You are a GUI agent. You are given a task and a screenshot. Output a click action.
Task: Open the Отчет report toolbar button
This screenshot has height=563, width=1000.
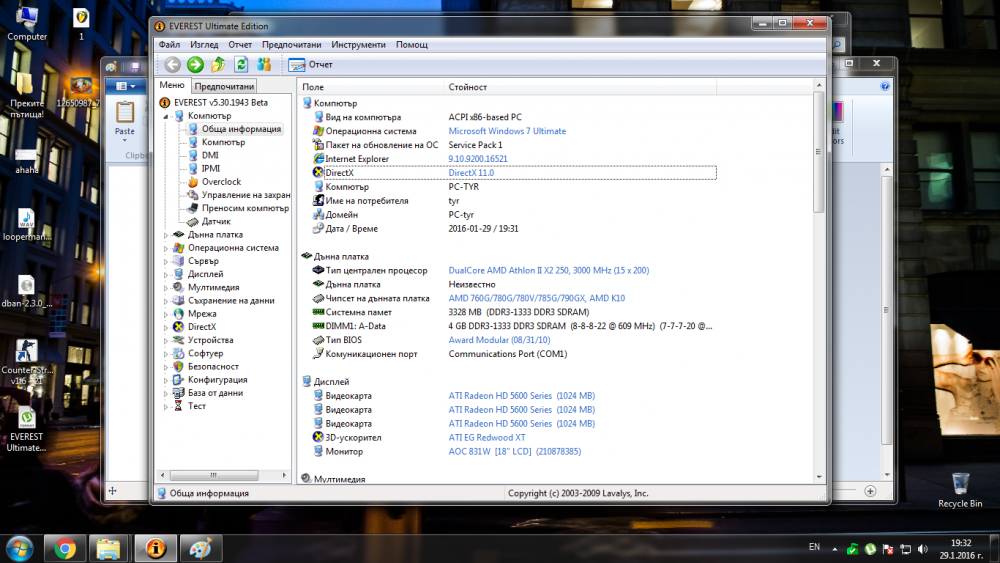click(x=311, y=64)
